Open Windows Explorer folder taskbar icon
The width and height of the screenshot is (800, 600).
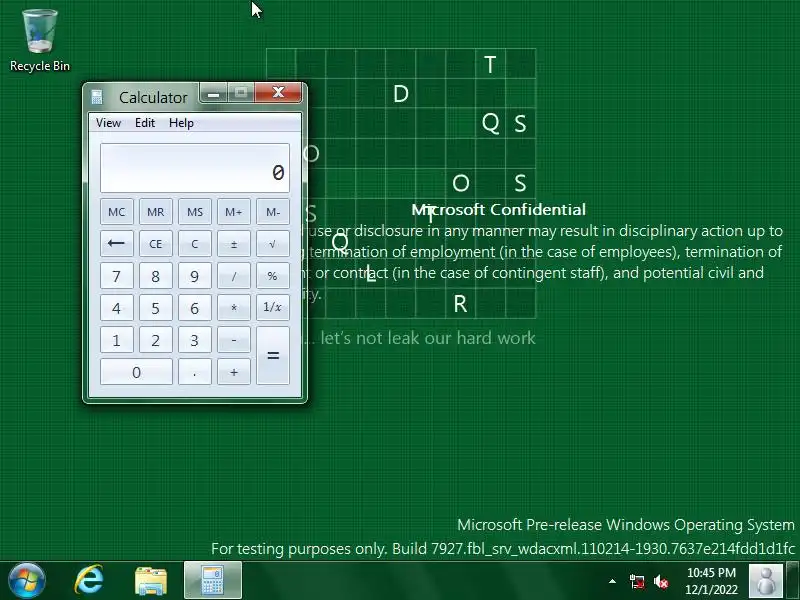coord(151,581)
